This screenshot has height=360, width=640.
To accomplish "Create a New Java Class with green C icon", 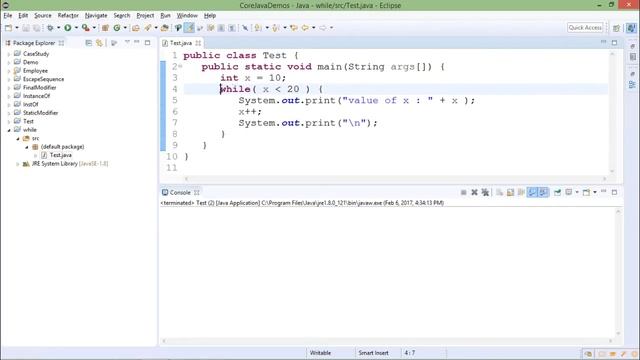I will point(117,28).
